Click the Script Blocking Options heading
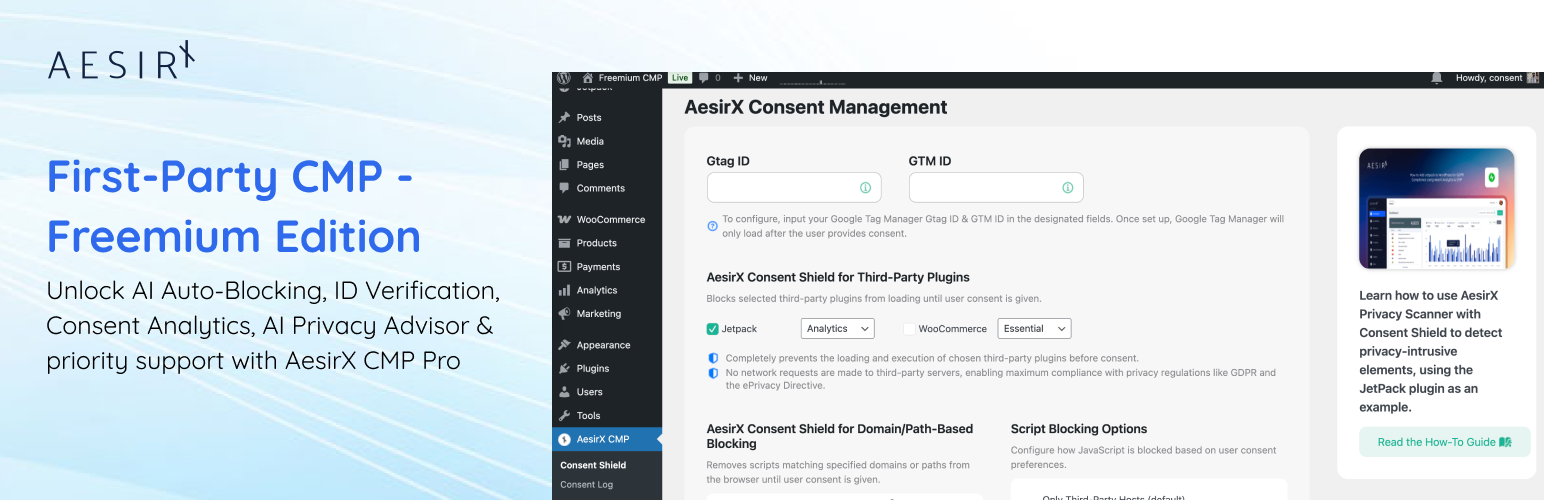1544x500 pixels. [x=1079, y=429]
